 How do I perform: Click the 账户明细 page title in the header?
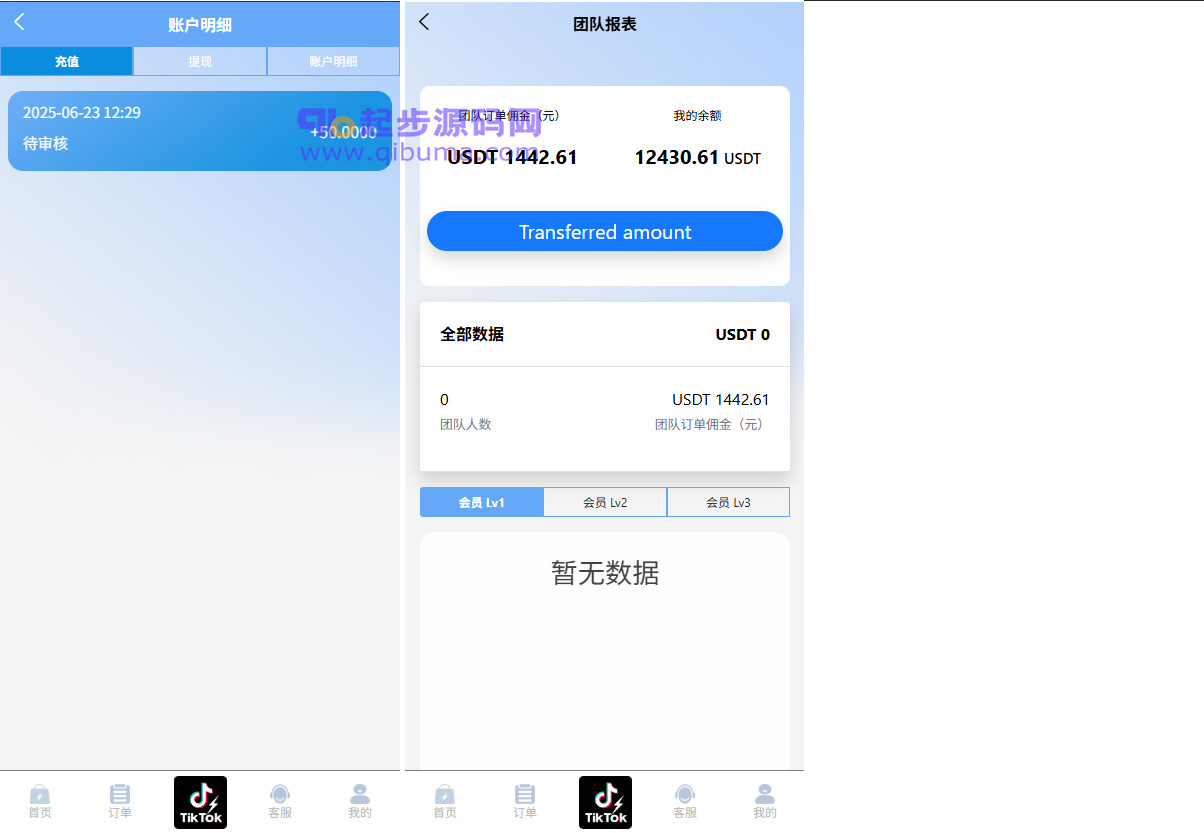200,25
